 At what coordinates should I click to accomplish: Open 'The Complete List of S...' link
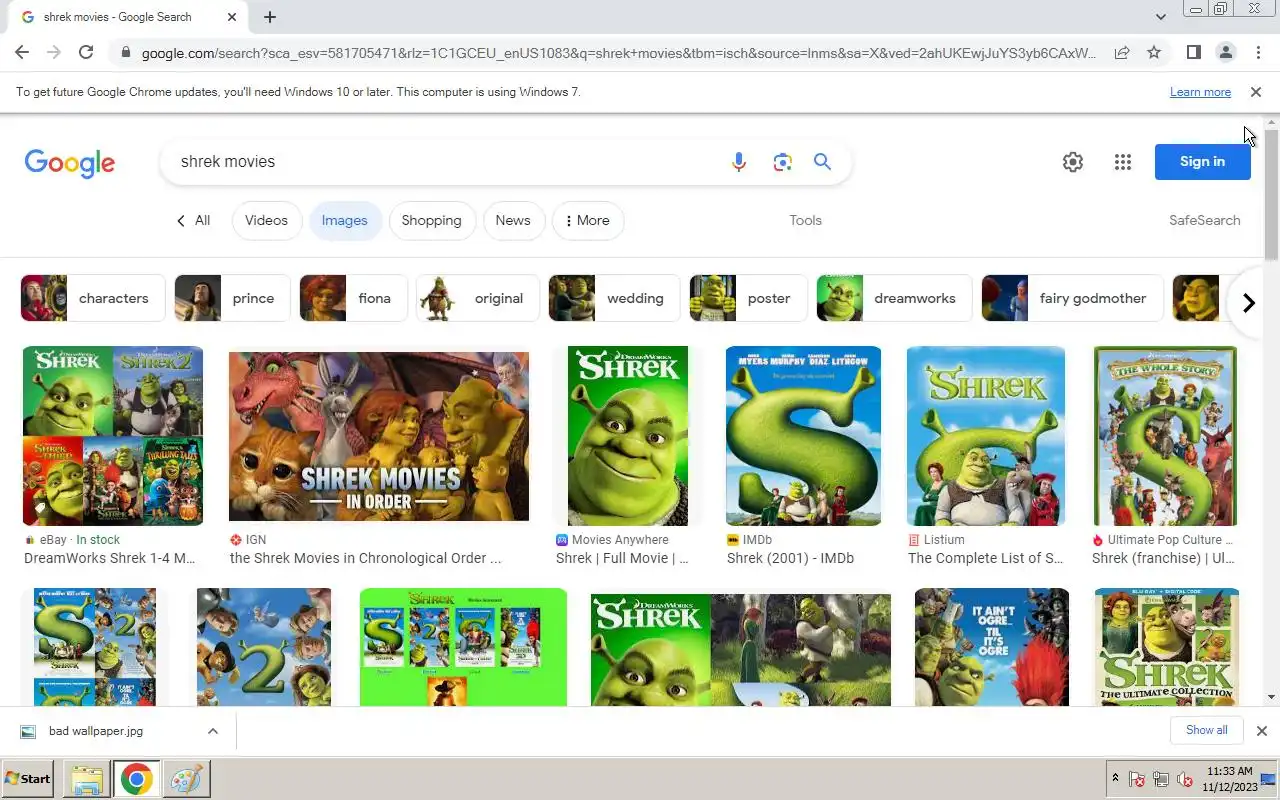985,559
